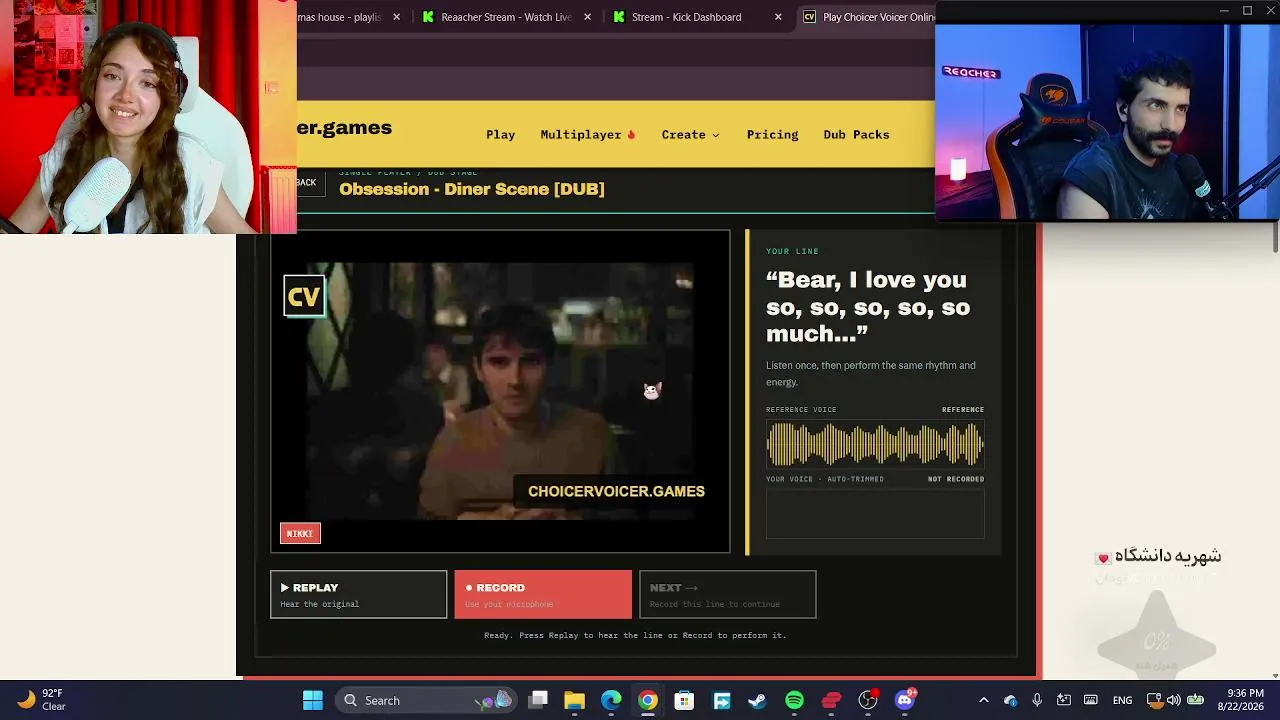Click the empty Your Voice recording box

click(875, 513)
